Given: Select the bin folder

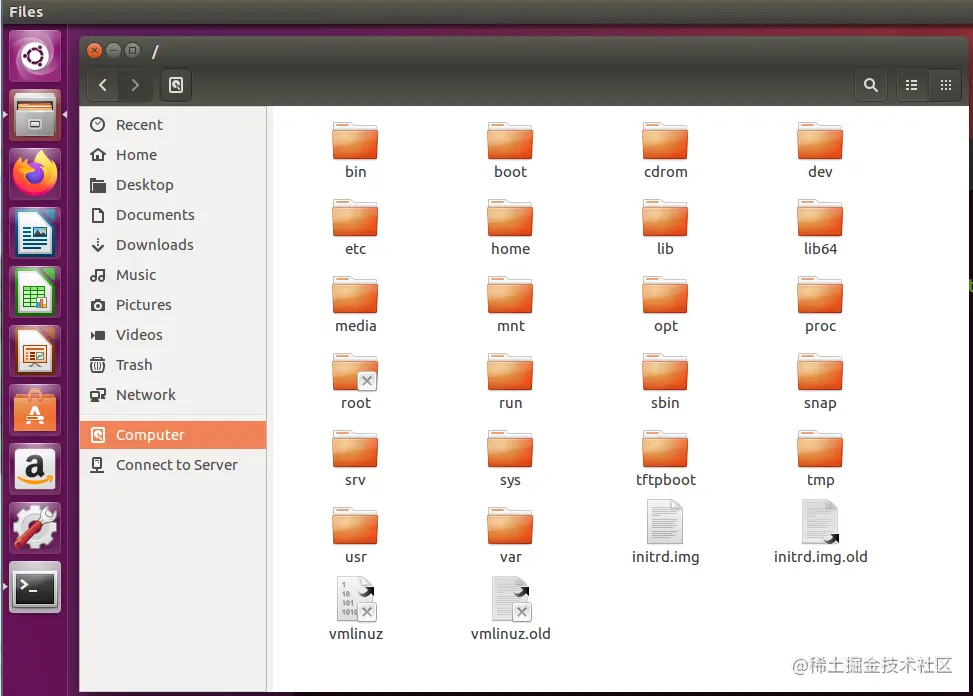Looking at the screenshot, I should [355, 151].
